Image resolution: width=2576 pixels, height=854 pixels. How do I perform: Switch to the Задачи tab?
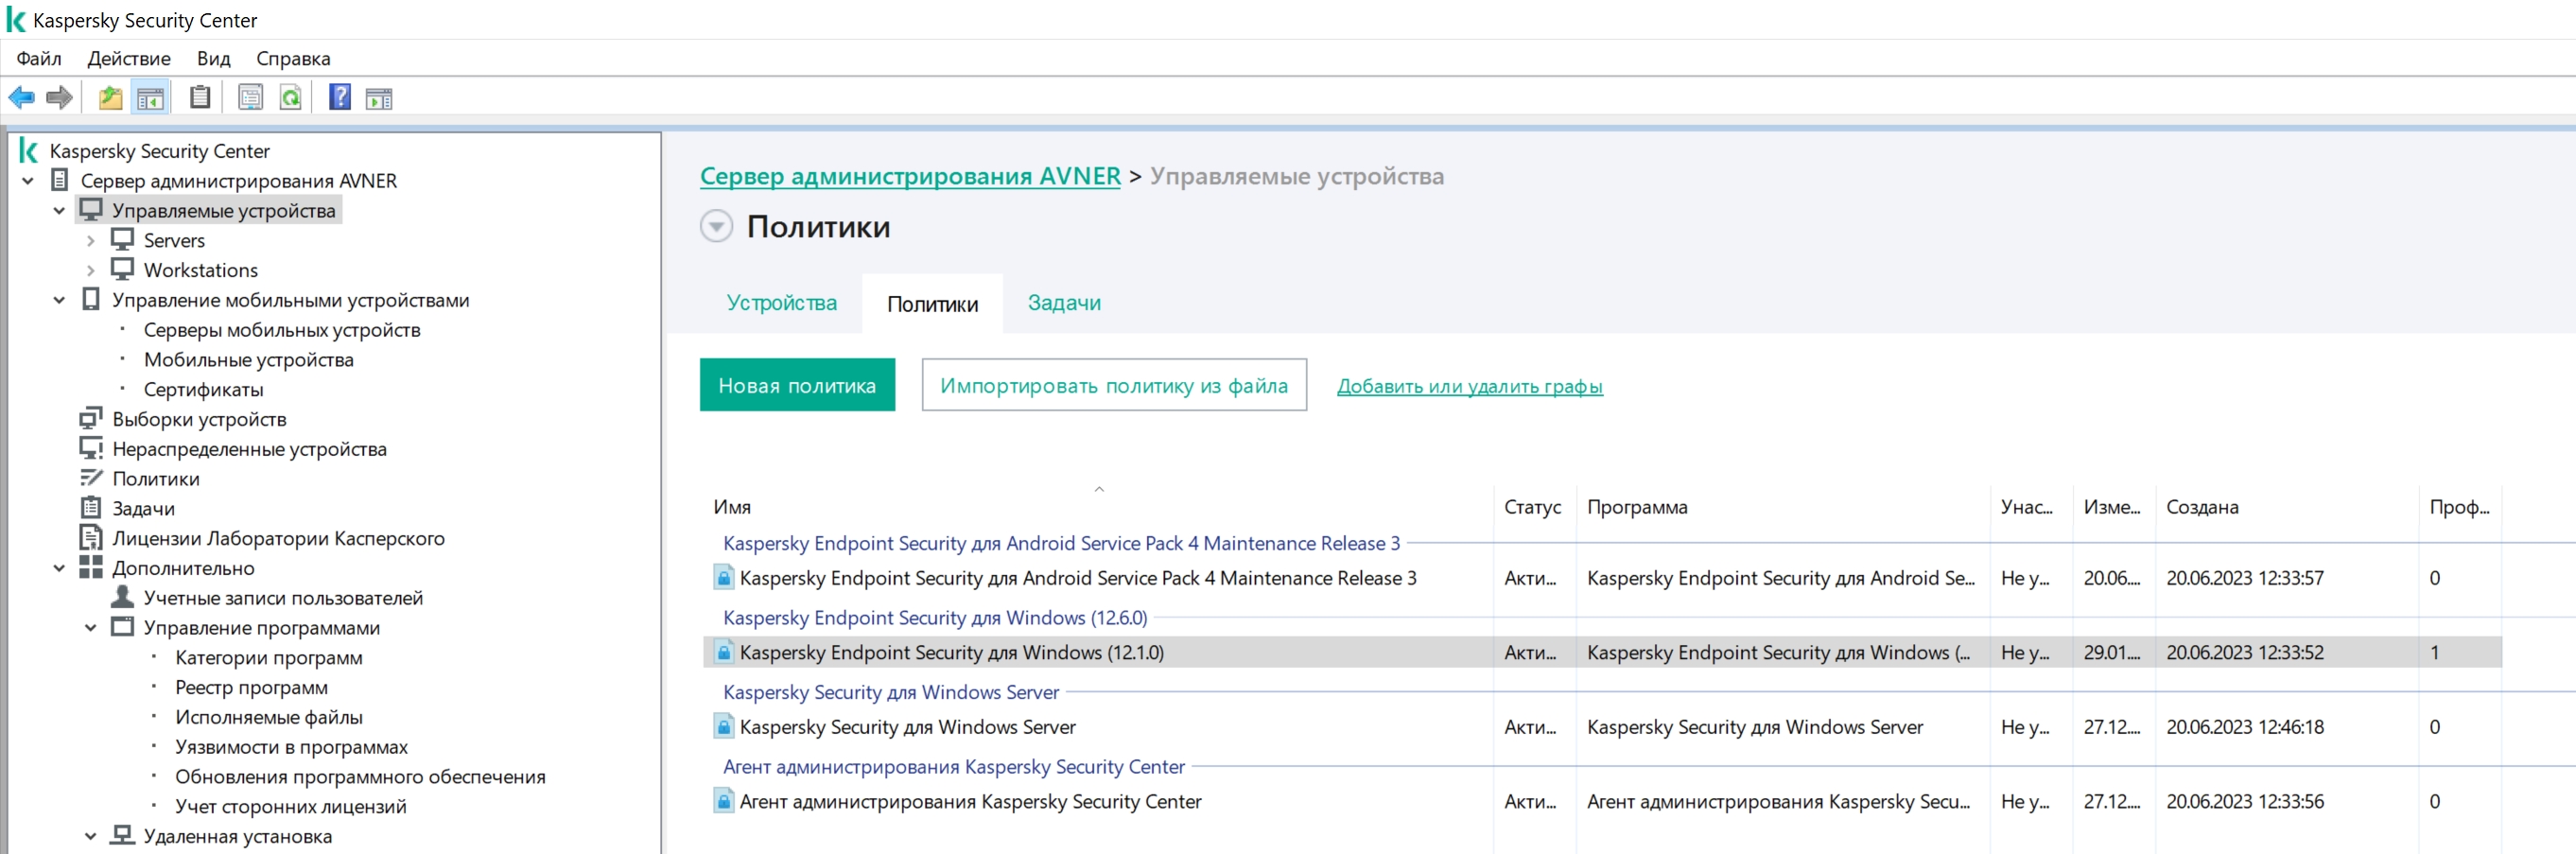(1063, 303)
